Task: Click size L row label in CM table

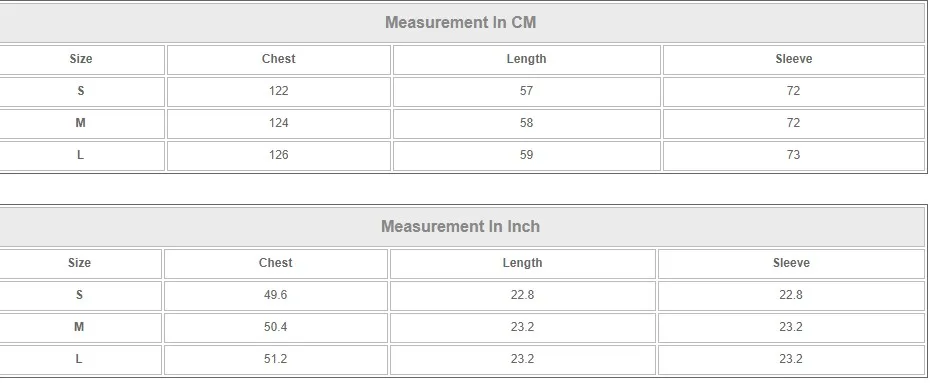Action: pyautogui.click(x=81, y=155)
